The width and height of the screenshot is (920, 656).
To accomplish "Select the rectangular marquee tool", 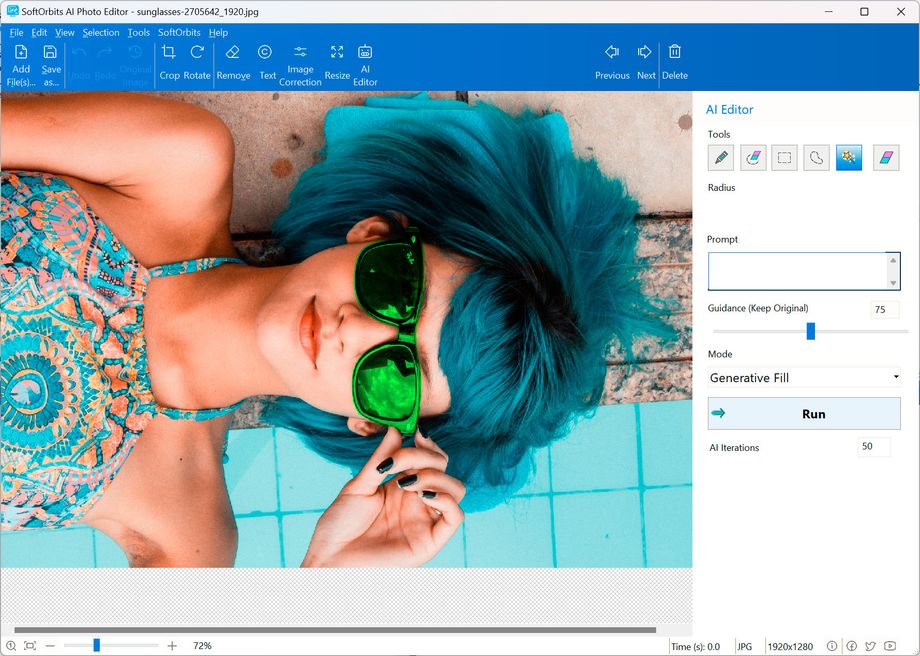I will pyautogui.click(x=785, y=158).
